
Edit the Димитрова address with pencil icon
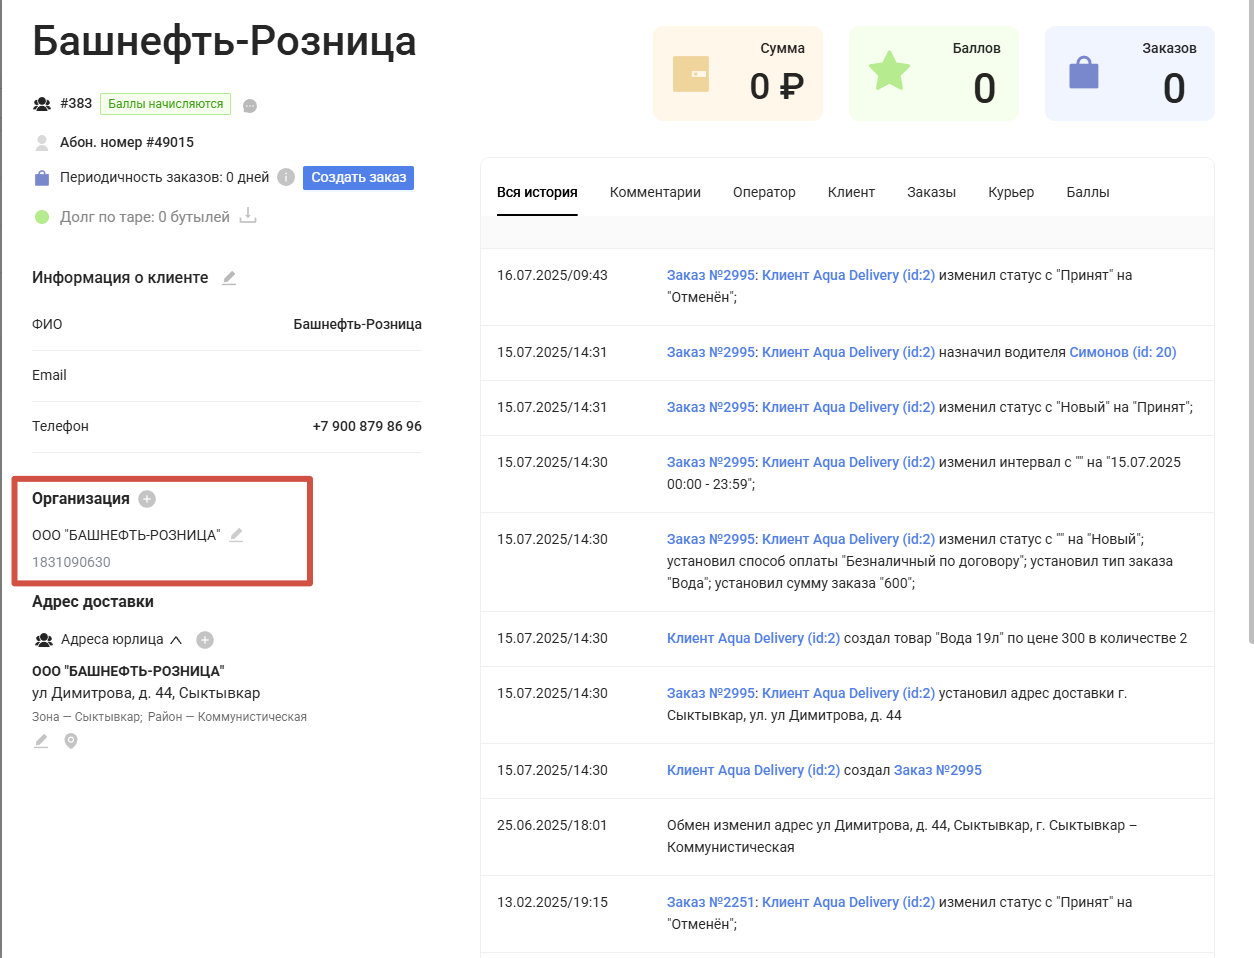[x=41, y=741]
